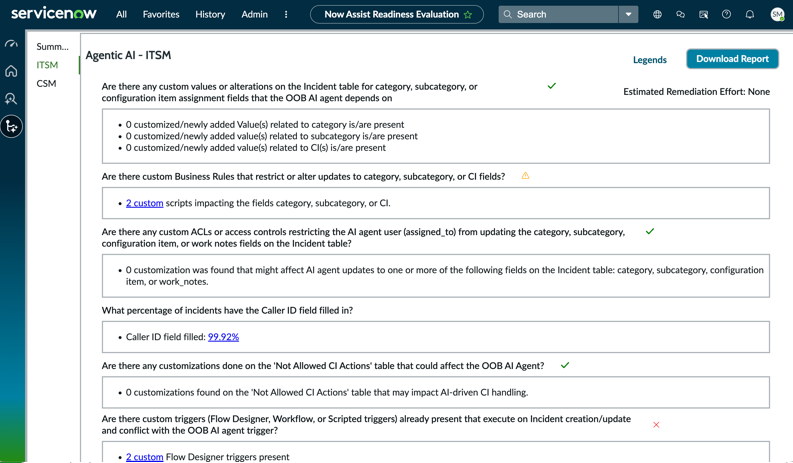Open the 99.92% Caller ID link
Viewport: 793px width, 463px height.
tap(223, 337)
